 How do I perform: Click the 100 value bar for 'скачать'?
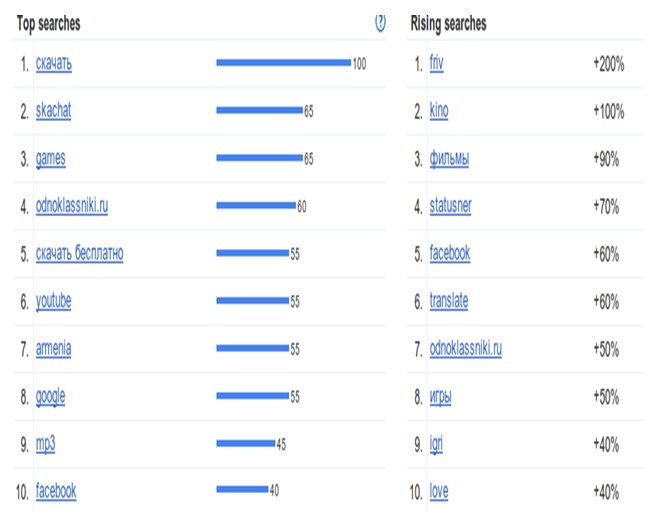tap(283, 63)
